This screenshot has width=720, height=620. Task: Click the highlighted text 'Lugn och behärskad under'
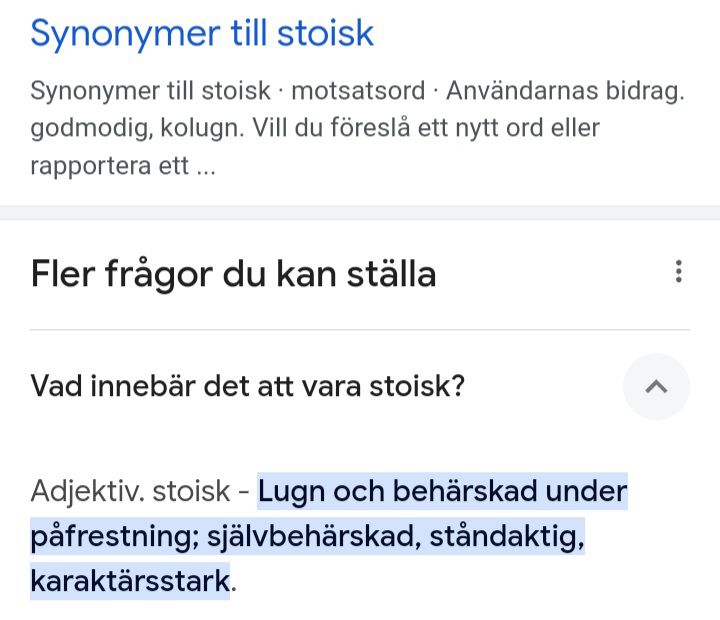coord(442,492)
